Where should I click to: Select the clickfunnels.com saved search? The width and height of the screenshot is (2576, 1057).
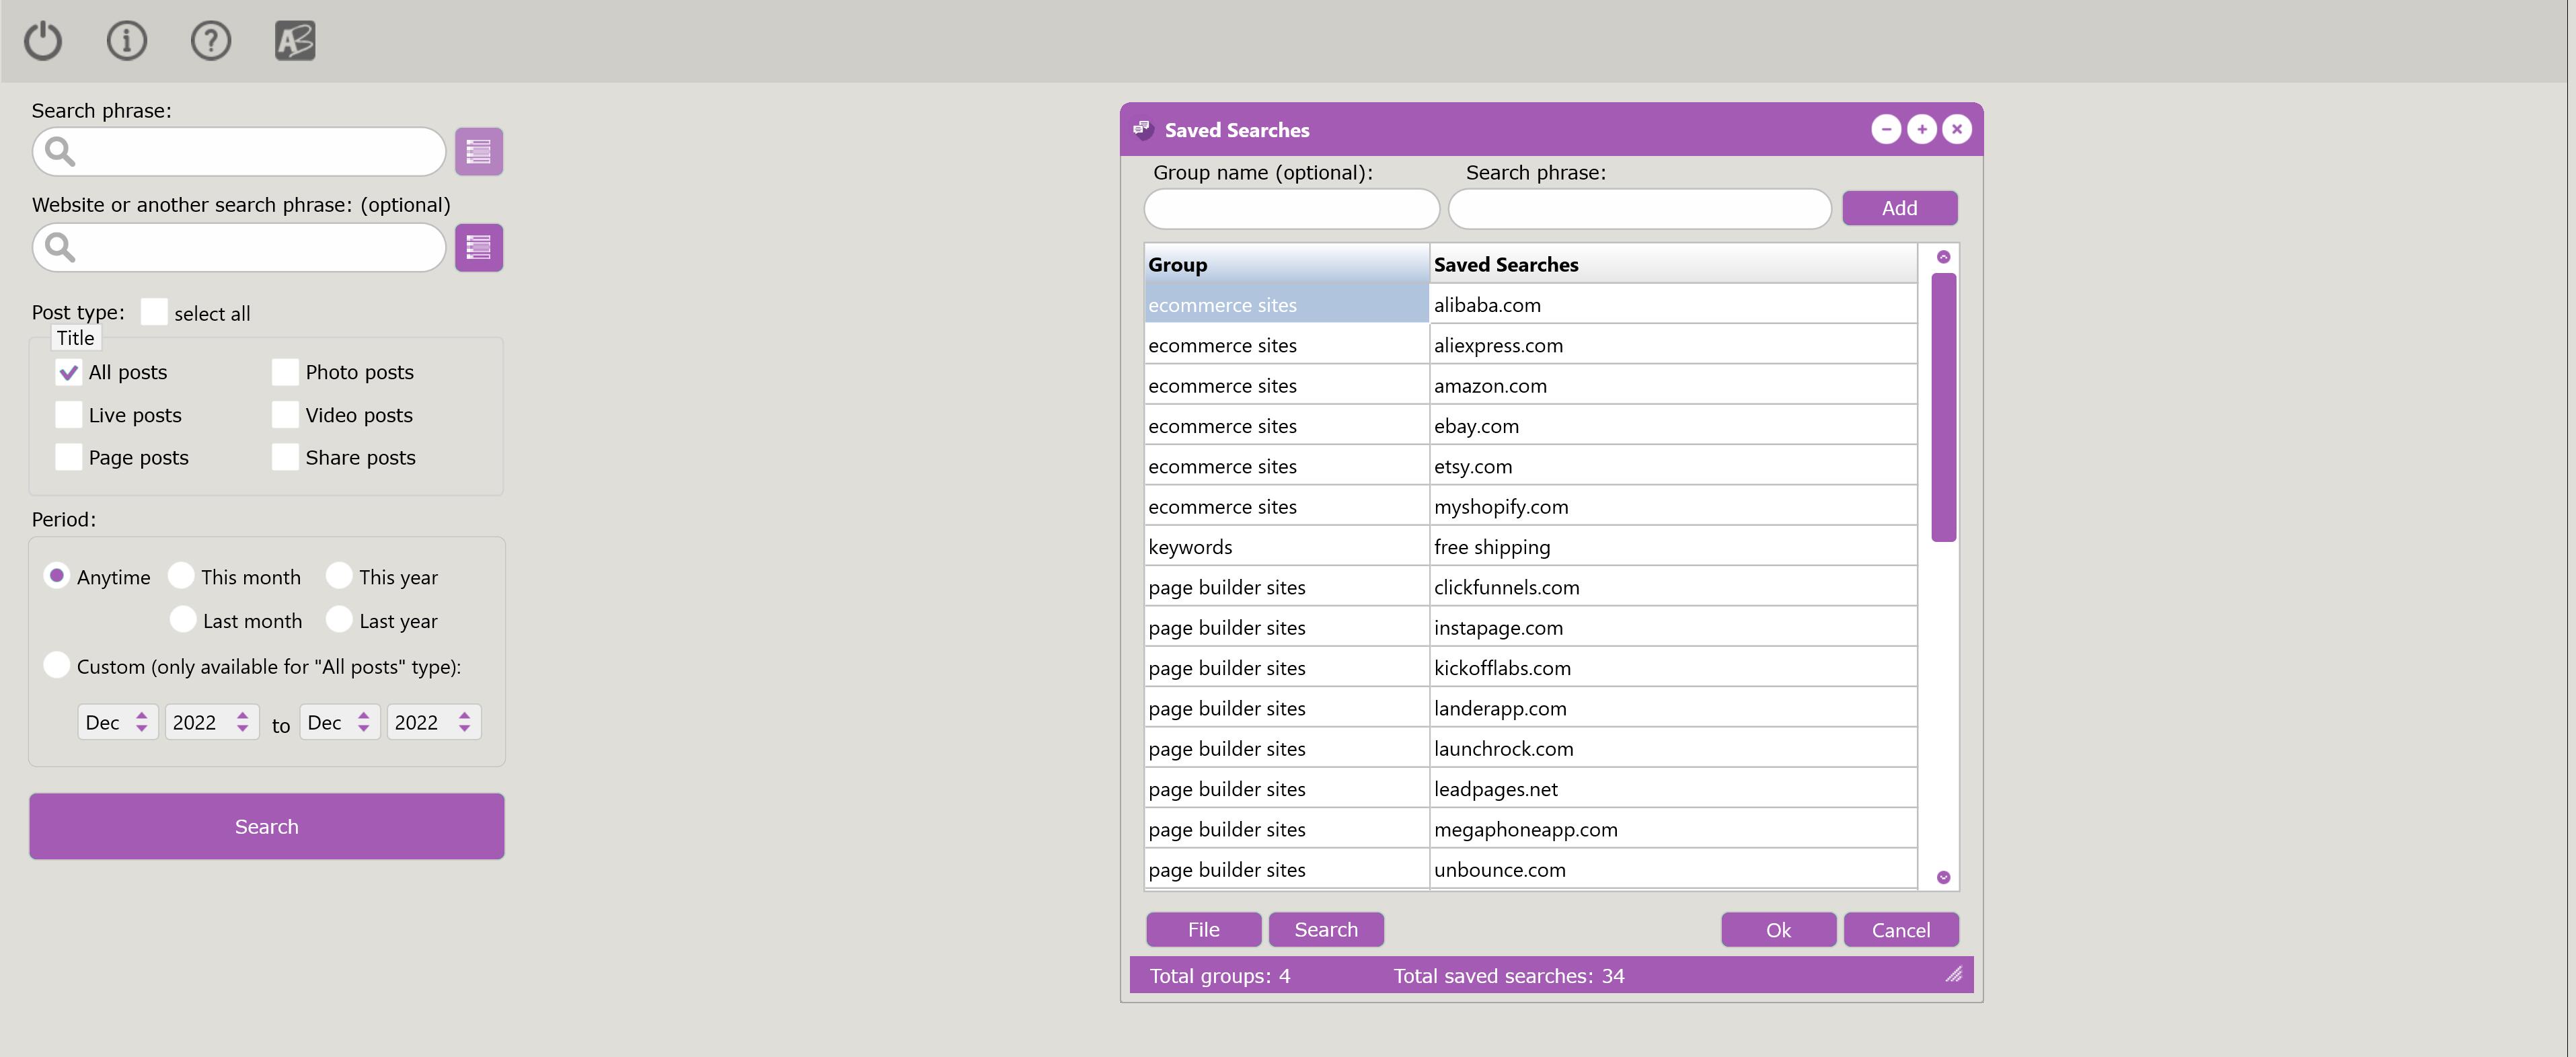(1673, 587)
